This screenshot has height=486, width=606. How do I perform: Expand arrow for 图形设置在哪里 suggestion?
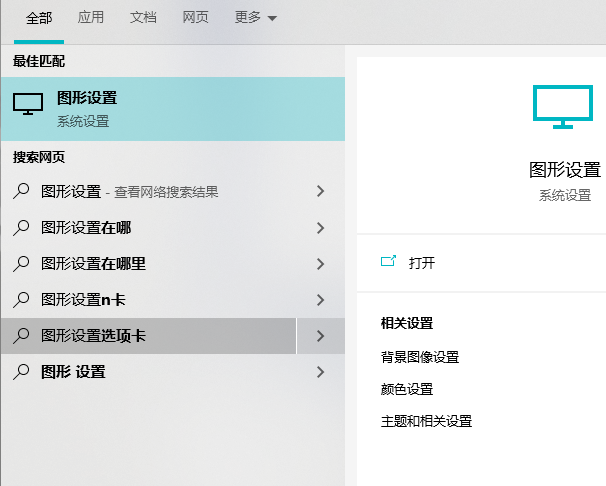click(320, 264)
